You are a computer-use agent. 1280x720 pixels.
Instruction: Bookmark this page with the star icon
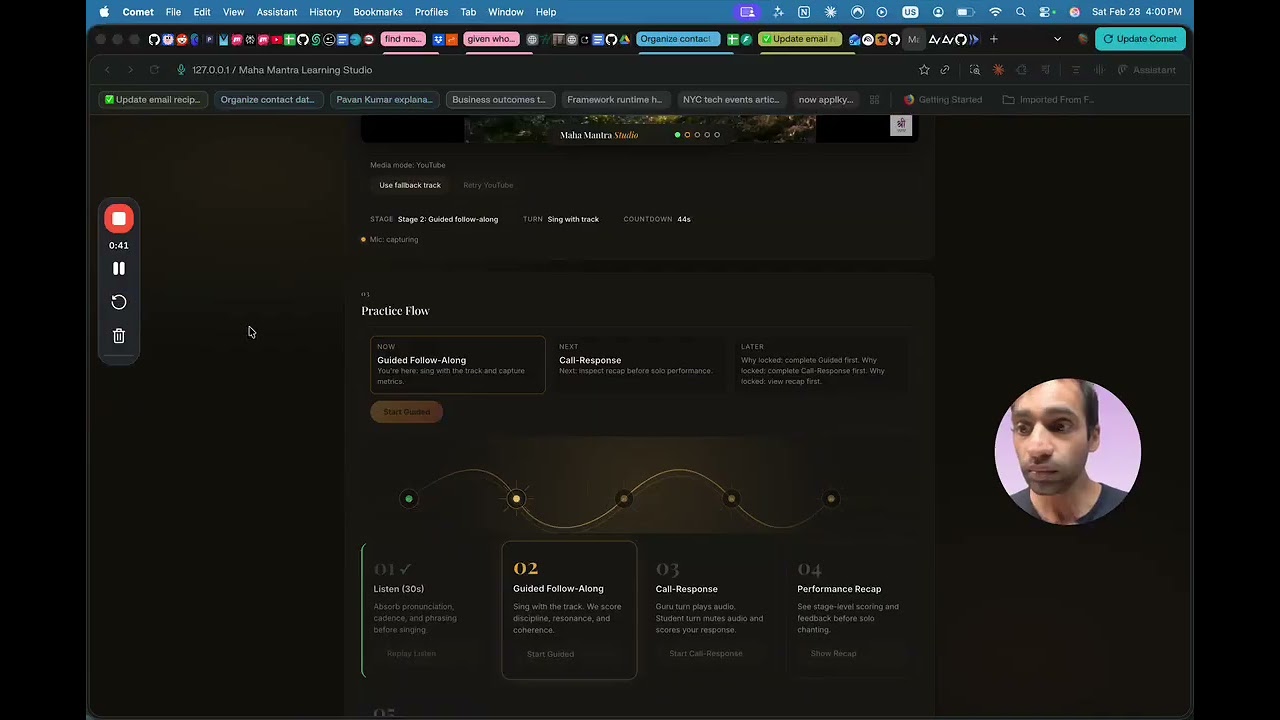924,70
